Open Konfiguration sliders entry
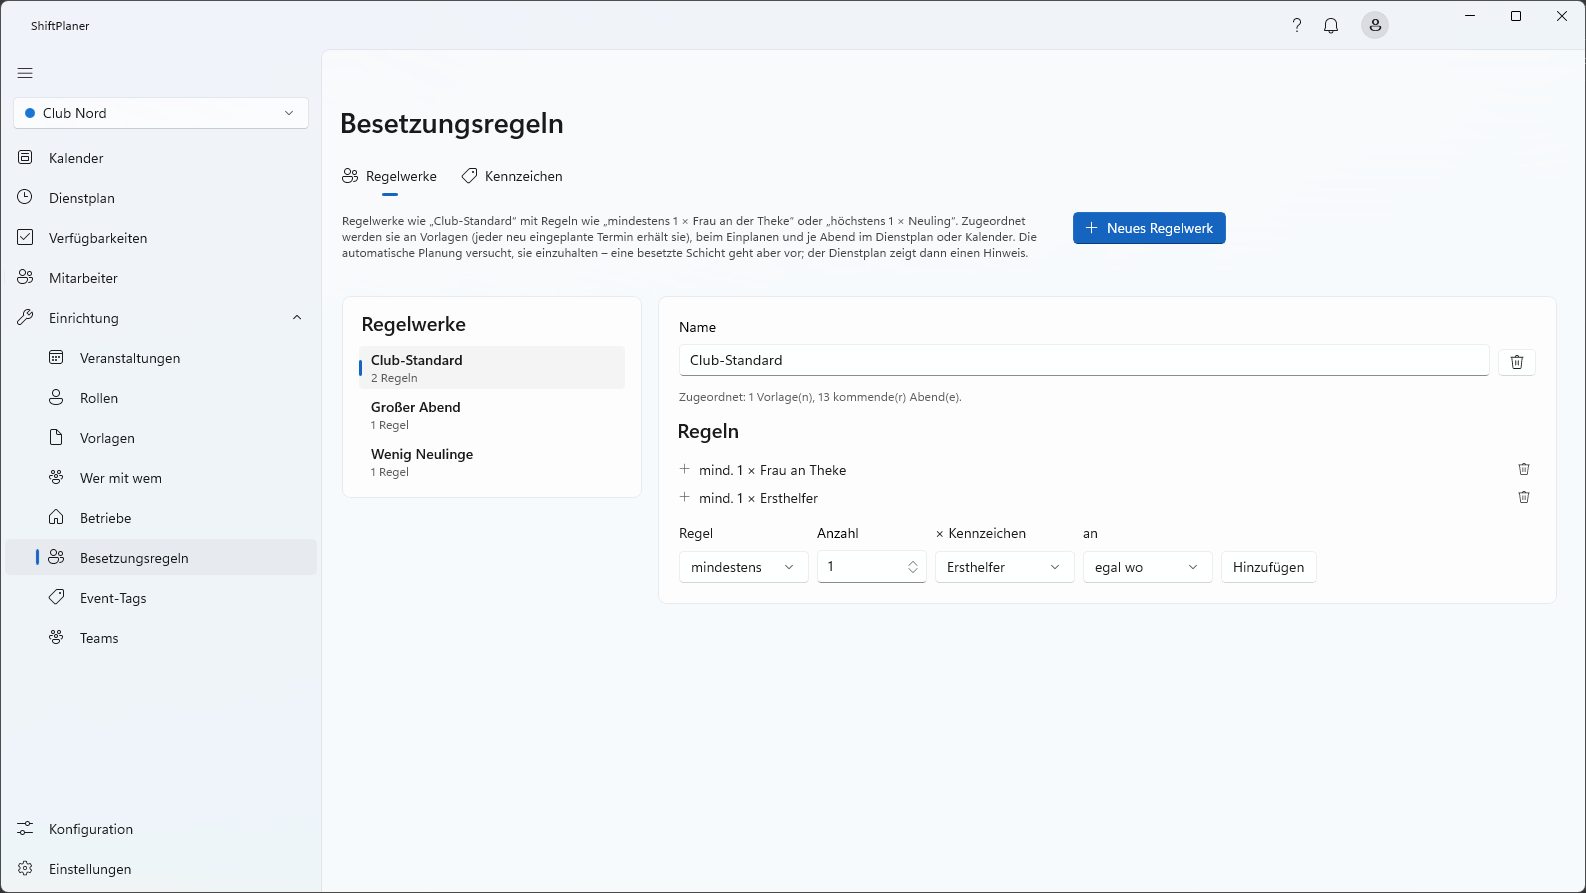The height and width of the screenshot is (893, 1586). coord(161,829)
